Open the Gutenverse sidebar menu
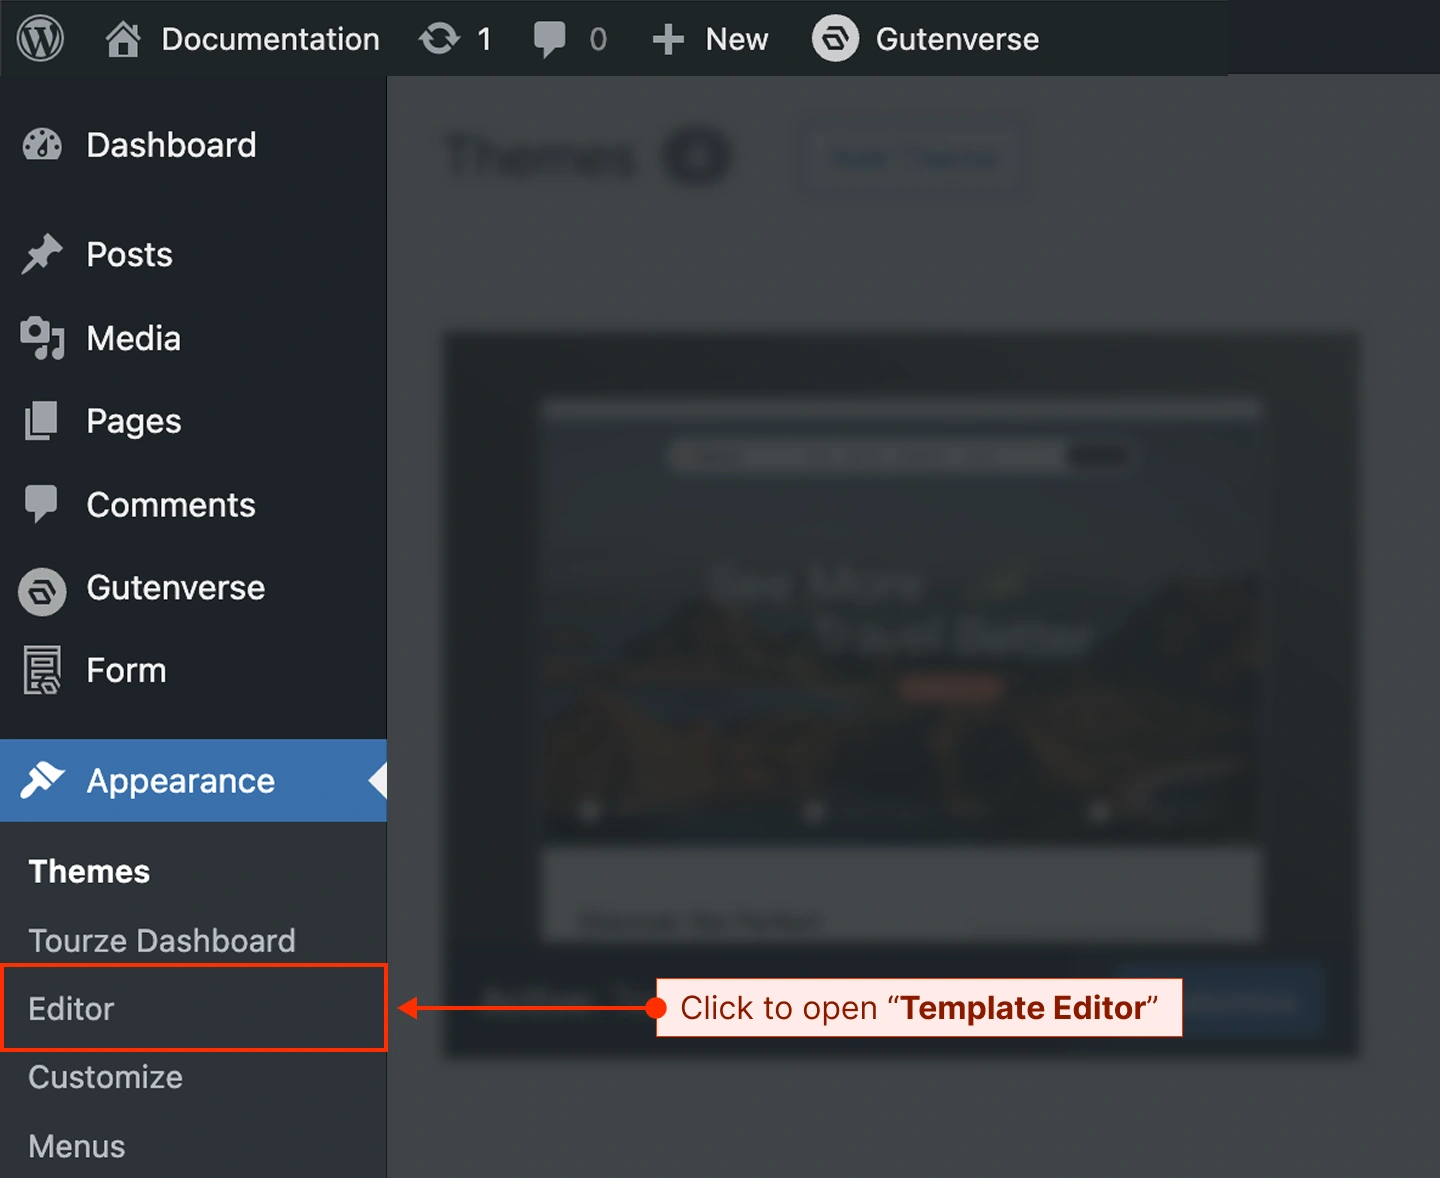1440x1178 pixels. [x=175, y=588]
